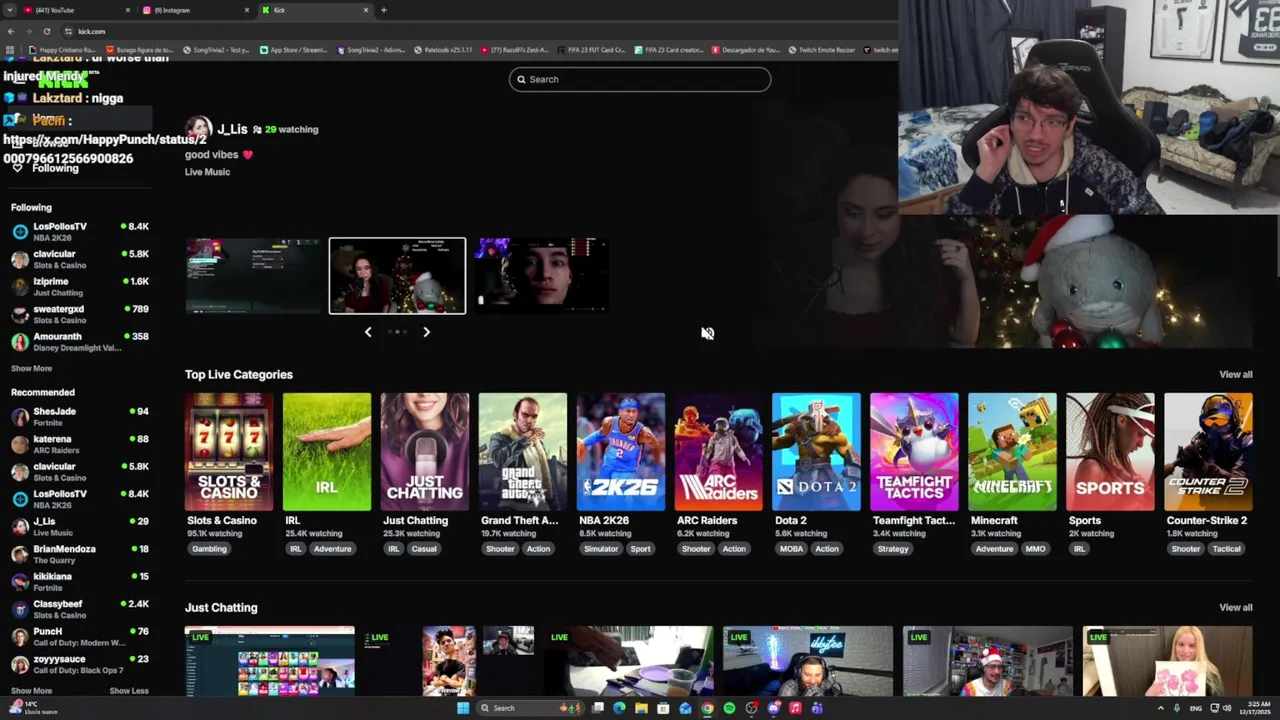The height and width of the screenshot is (720, 1280).
Task: Open Spotify from the taskbar
Action: [x=729, y=708]
